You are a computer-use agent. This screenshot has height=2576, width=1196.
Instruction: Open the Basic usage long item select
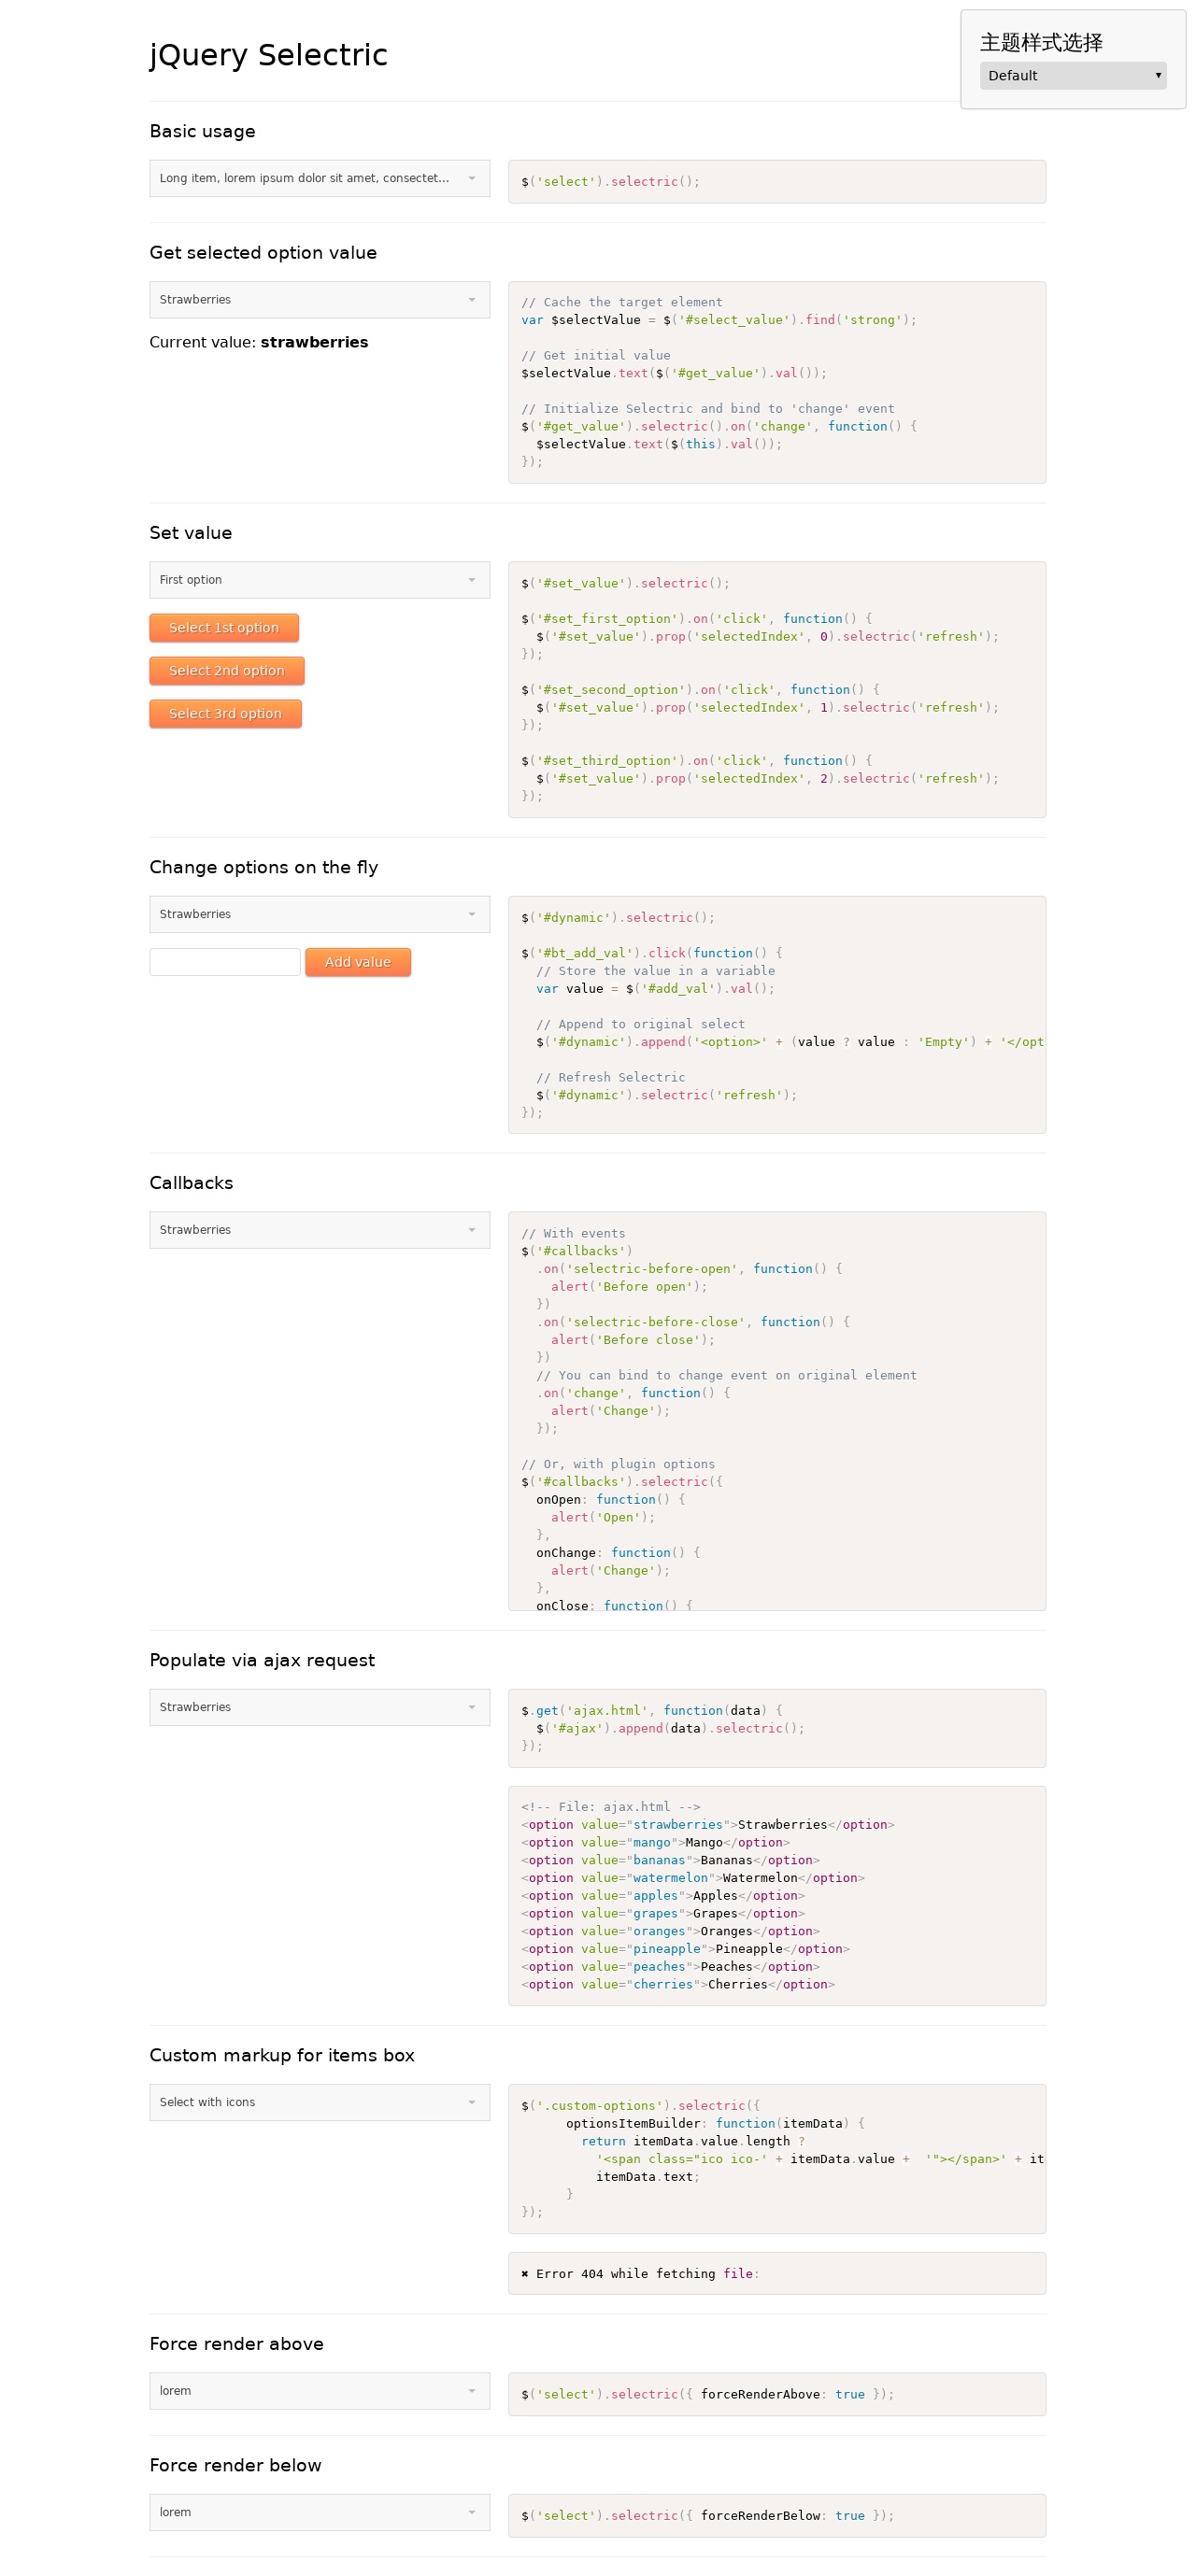(319, 178)
